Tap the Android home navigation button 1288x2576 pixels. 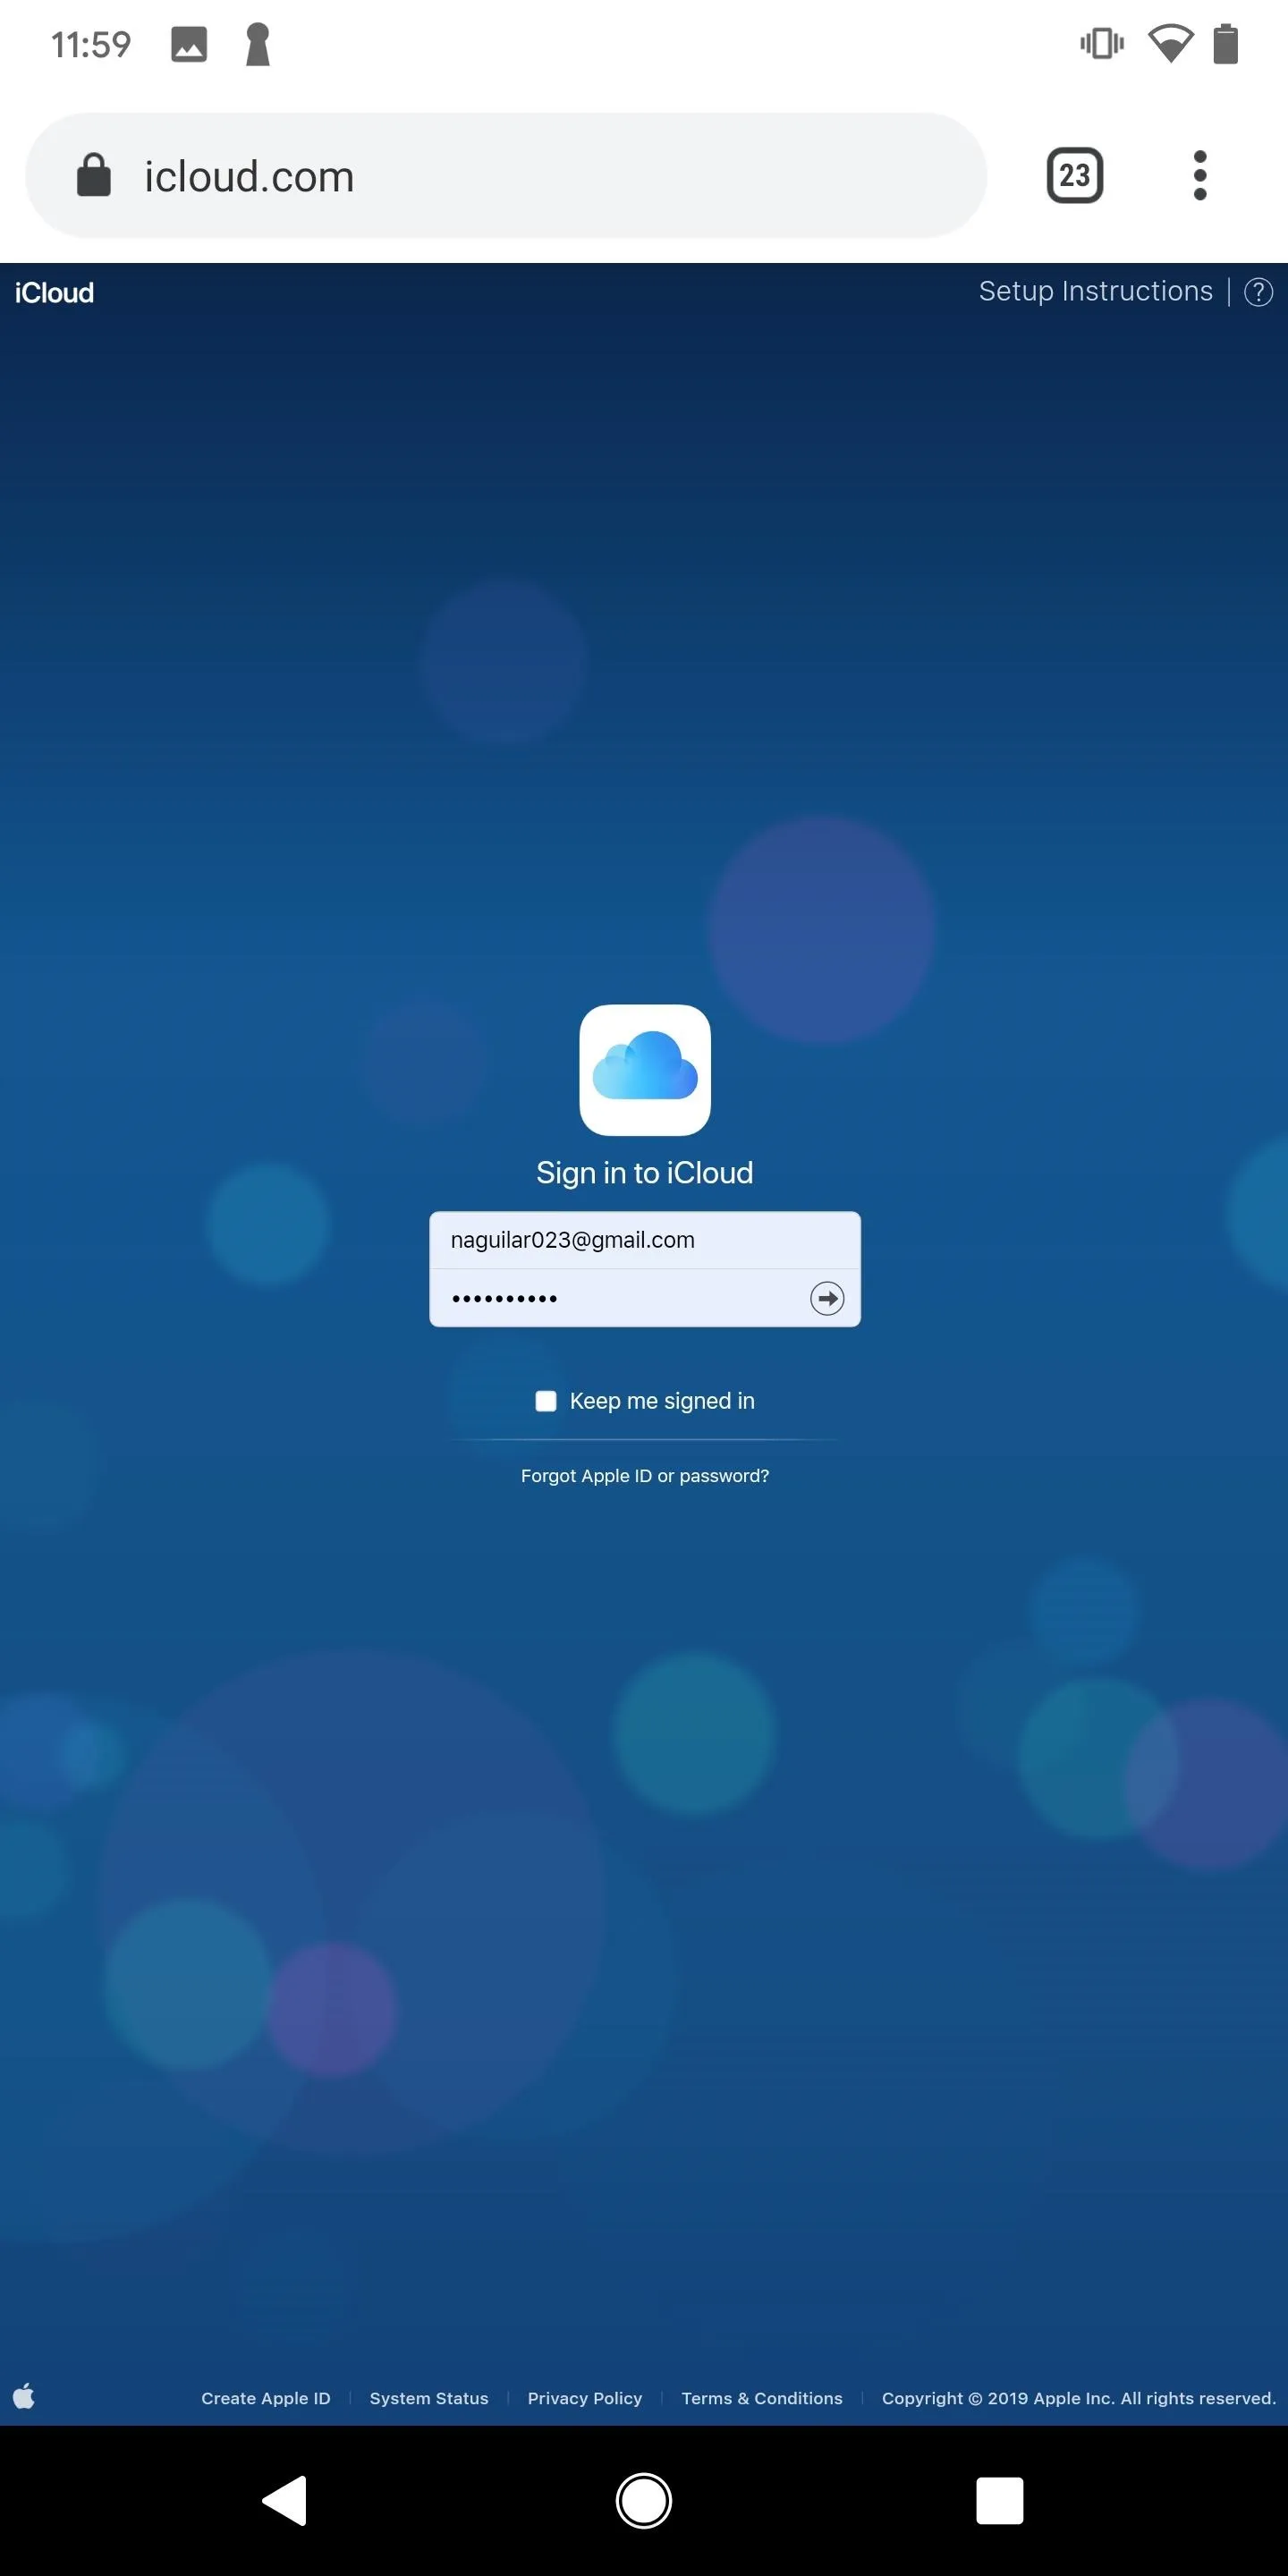(x=644, y=2501)
